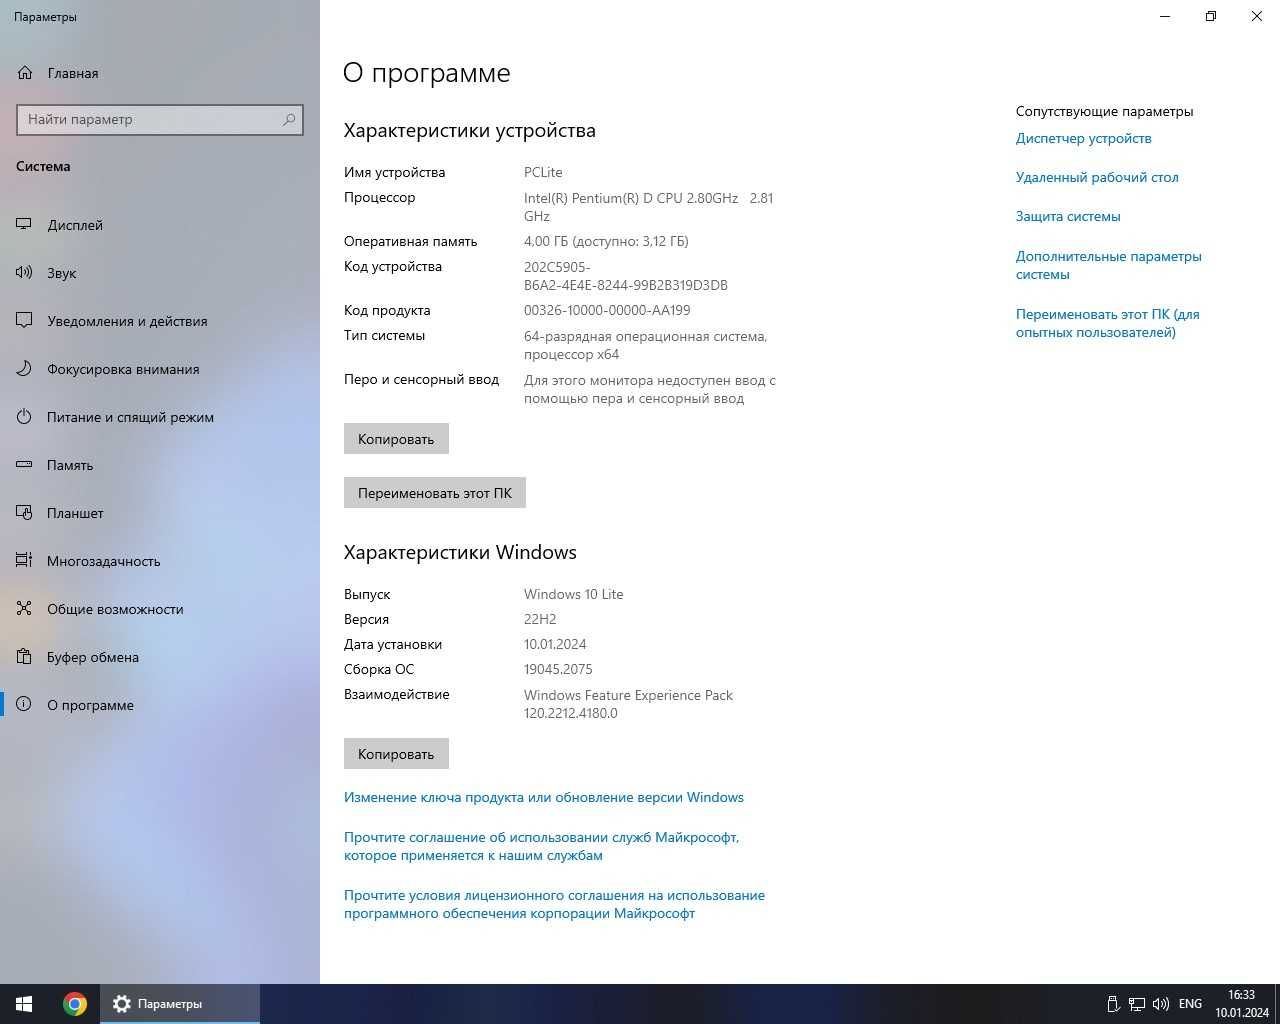Image resolution: width=1280 pixels, height=1024 pixels.
Task: Open the Защита системы link
Action: coord(1068,216)
